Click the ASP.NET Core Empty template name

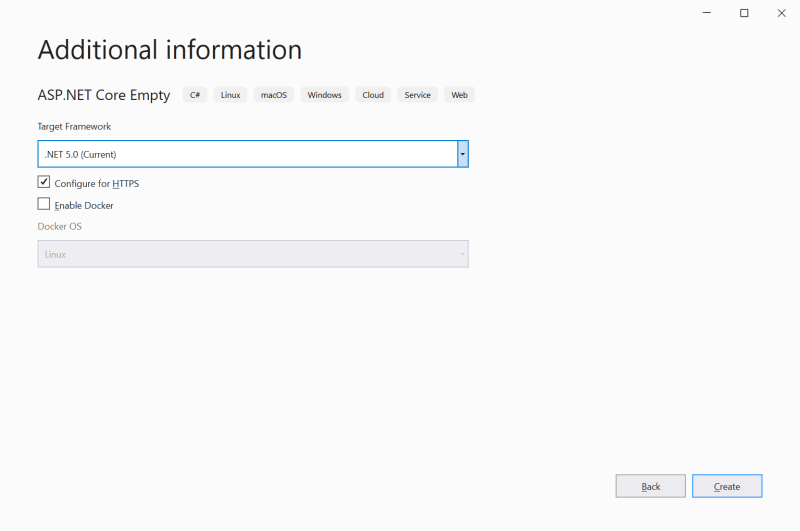(x=104, y=95)
